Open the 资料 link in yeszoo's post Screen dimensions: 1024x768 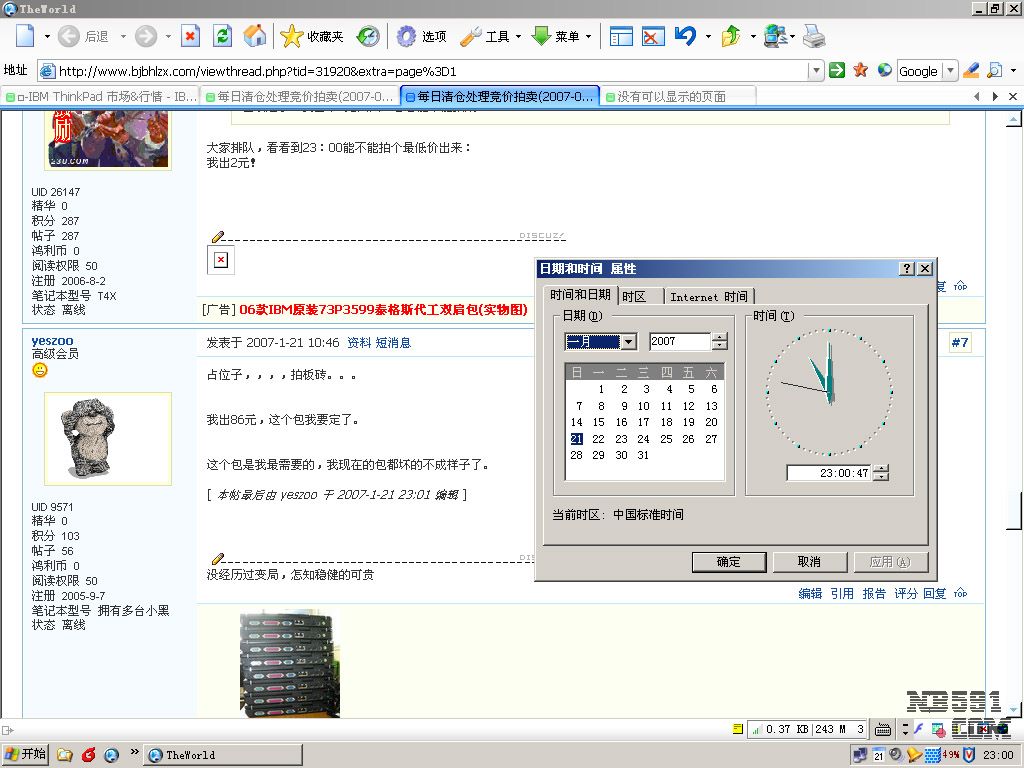358,343
